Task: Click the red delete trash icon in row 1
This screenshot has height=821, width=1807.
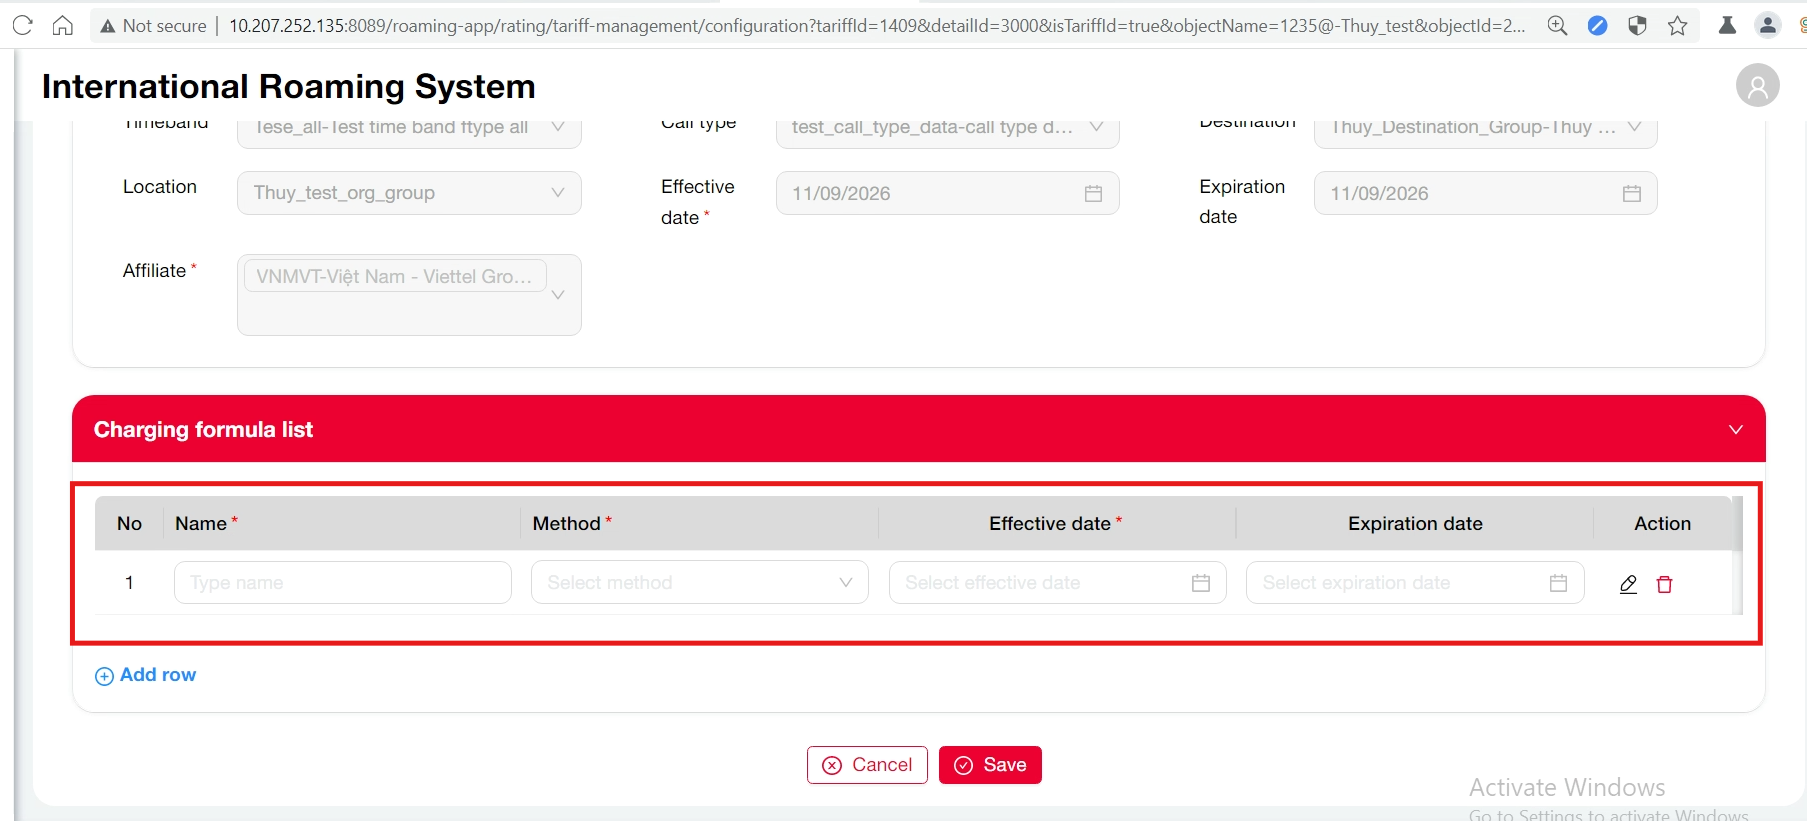Action: 1664,584
